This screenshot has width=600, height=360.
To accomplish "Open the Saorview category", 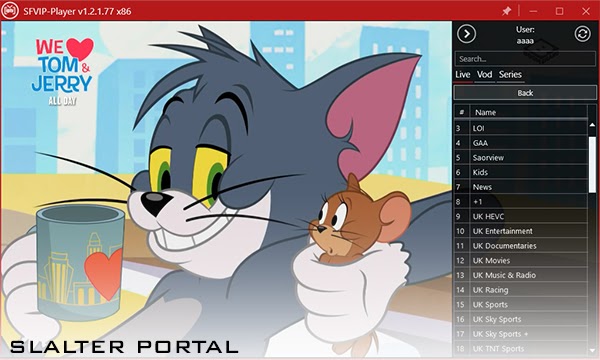I will point(521,158).
